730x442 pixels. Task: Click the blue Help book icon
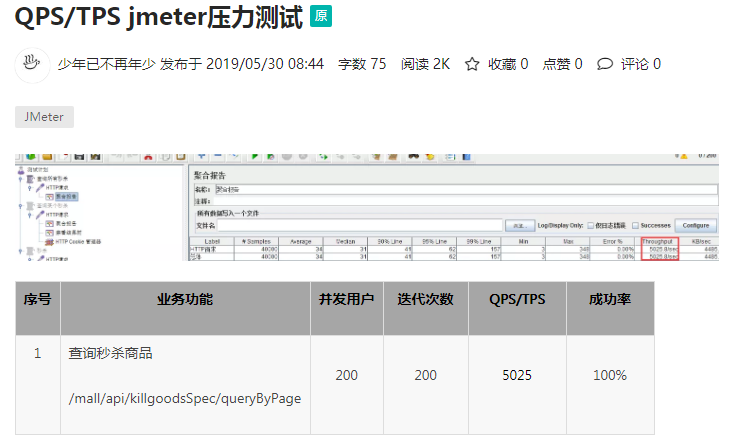click(x=466, y=156)
